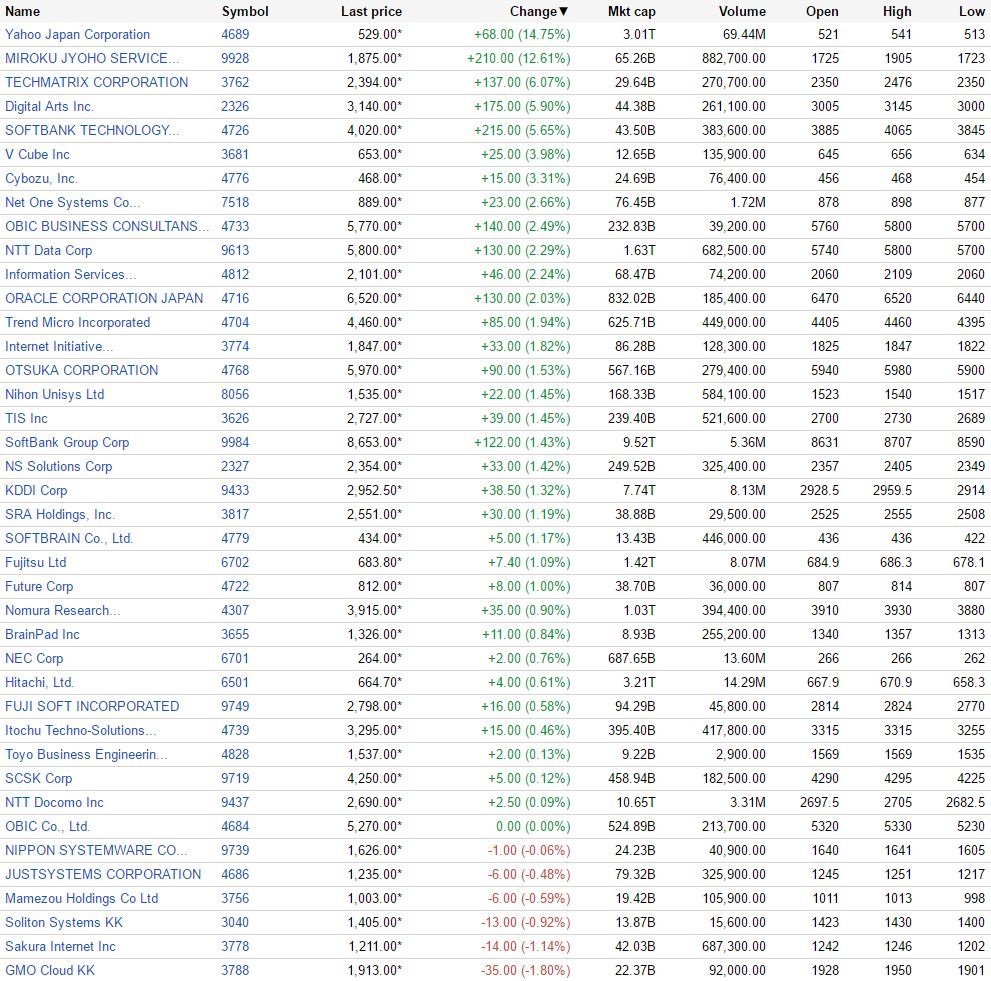
Task: Sort by the Mkt cap column header
Action: 631,11
